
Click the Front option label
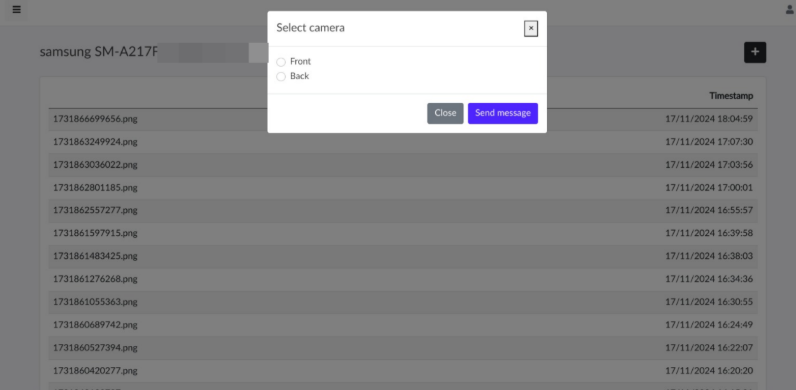pos(301,61)
